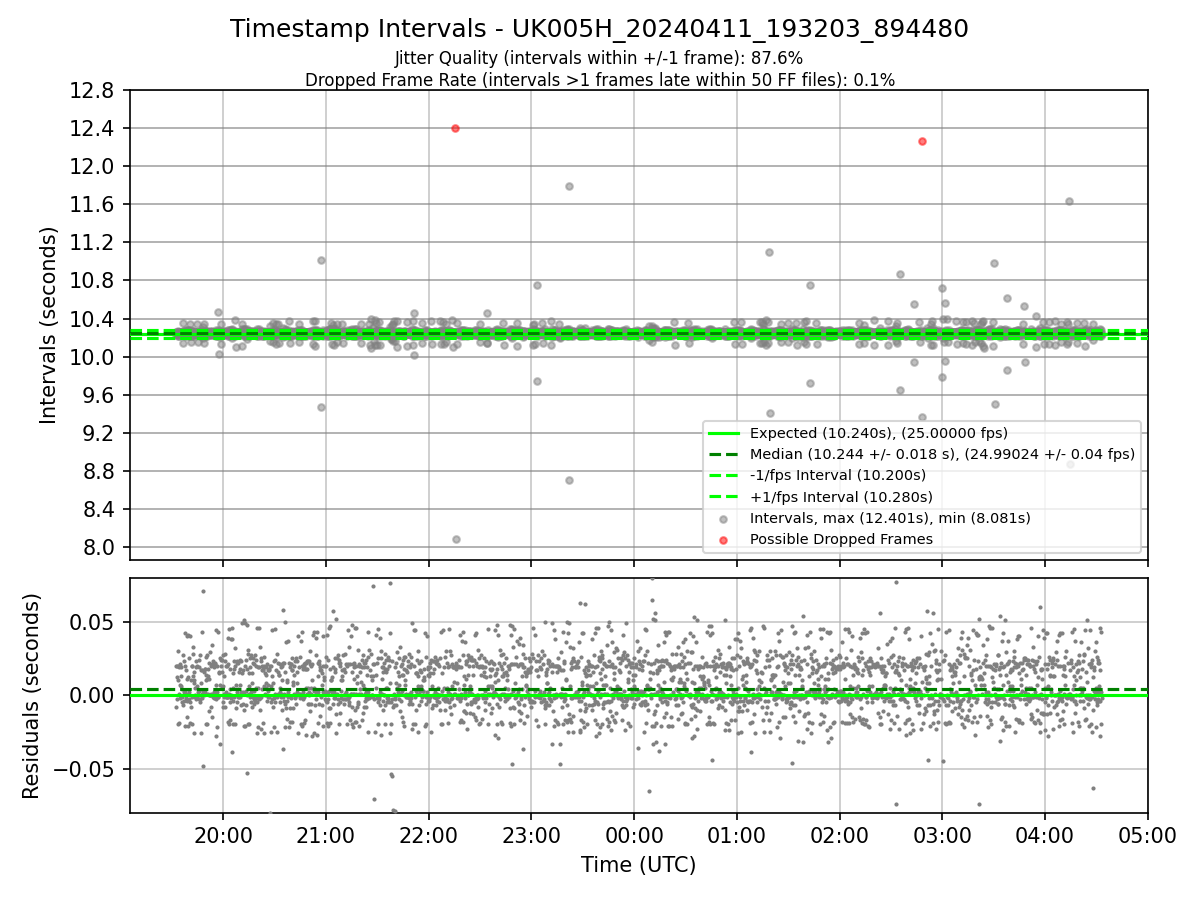Image resolution: width=1200 pixels, height=900 pixels.
Task: Click the solid green line marker in legend
Action: pos(724,433)
